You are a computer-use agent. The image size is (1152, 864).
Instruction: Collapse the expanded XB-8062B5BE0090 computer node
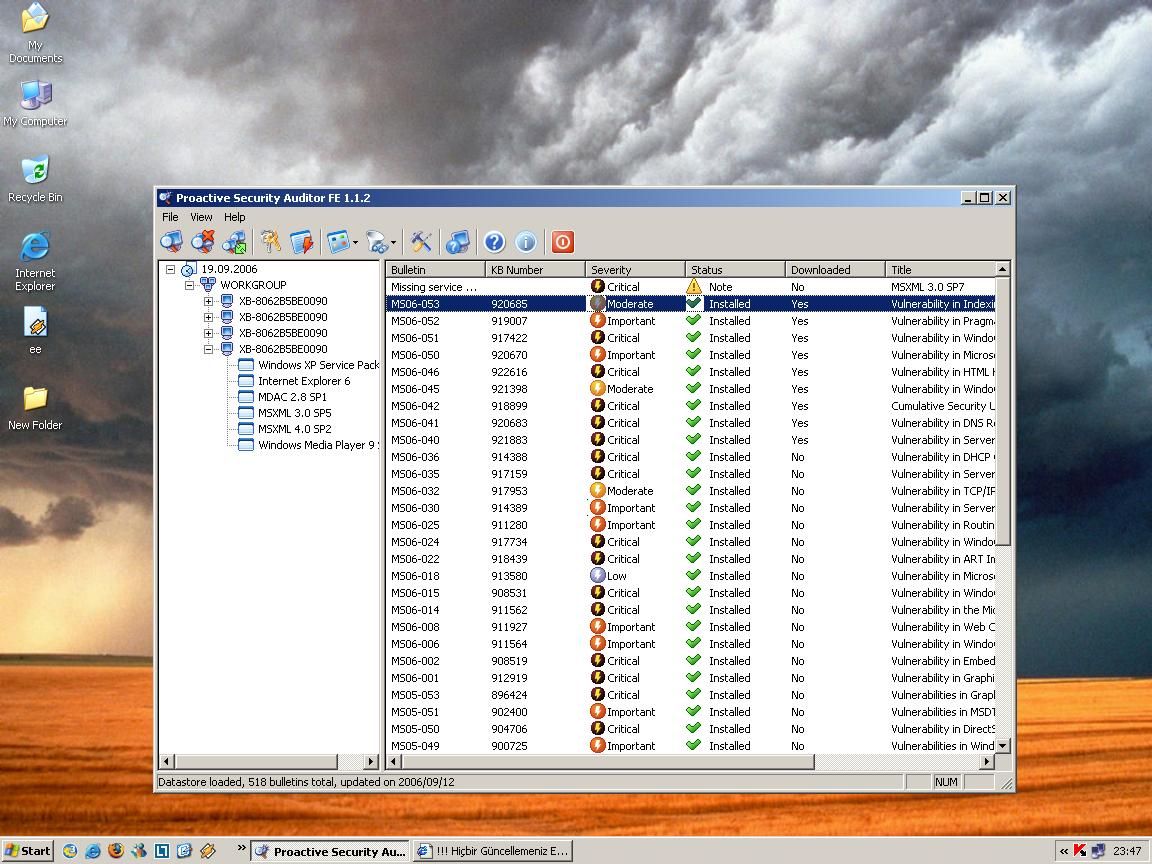[209, 349]
